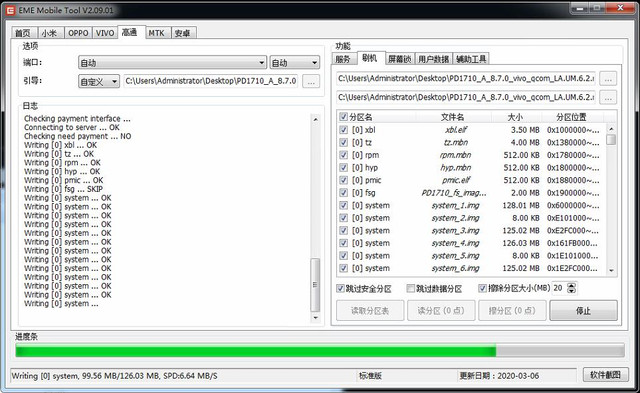Click the log line 'Checking need payment ... NO'
The width and height of the screenshot is (640, 393).
tap(78, 136)
